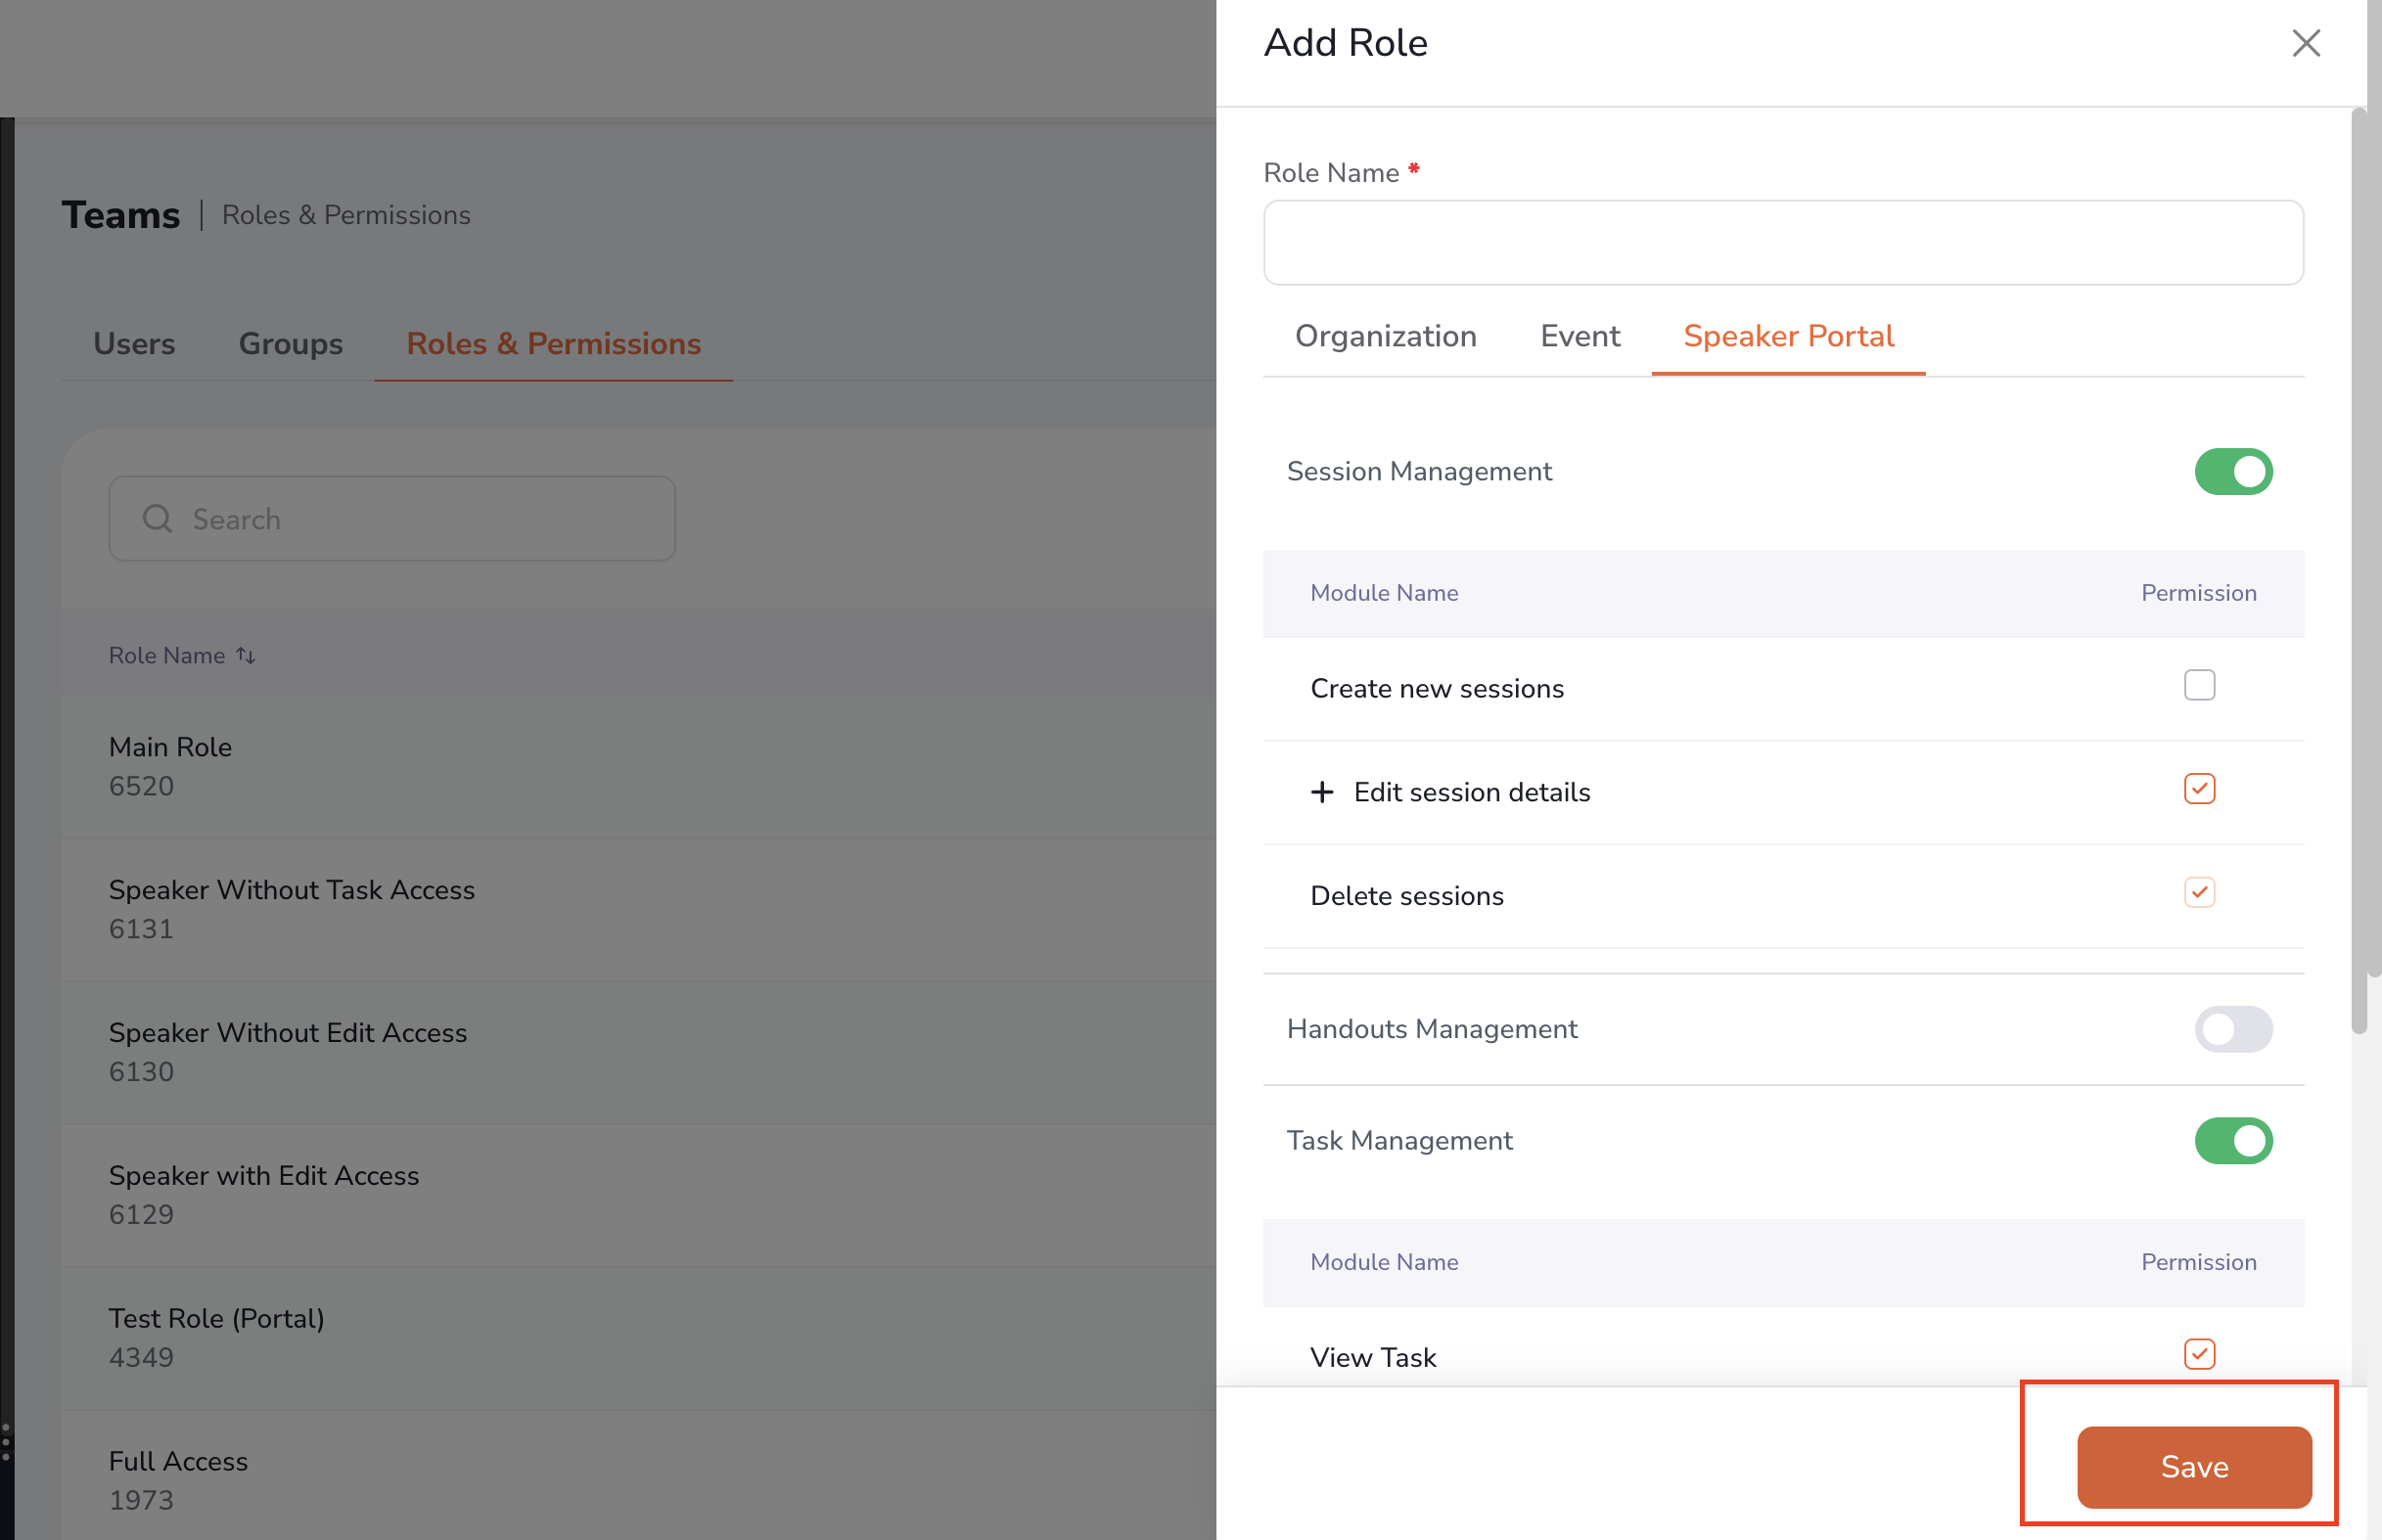Open the Event tab

[x=1579, y=336]
